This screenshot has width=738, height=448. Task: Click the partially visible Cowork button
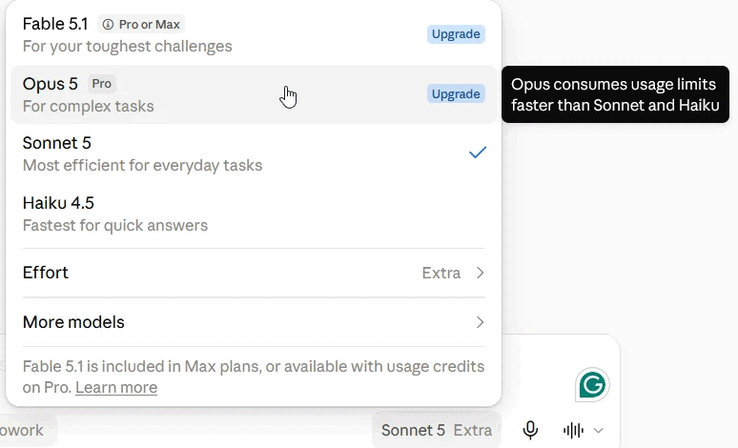pos(27,430)
